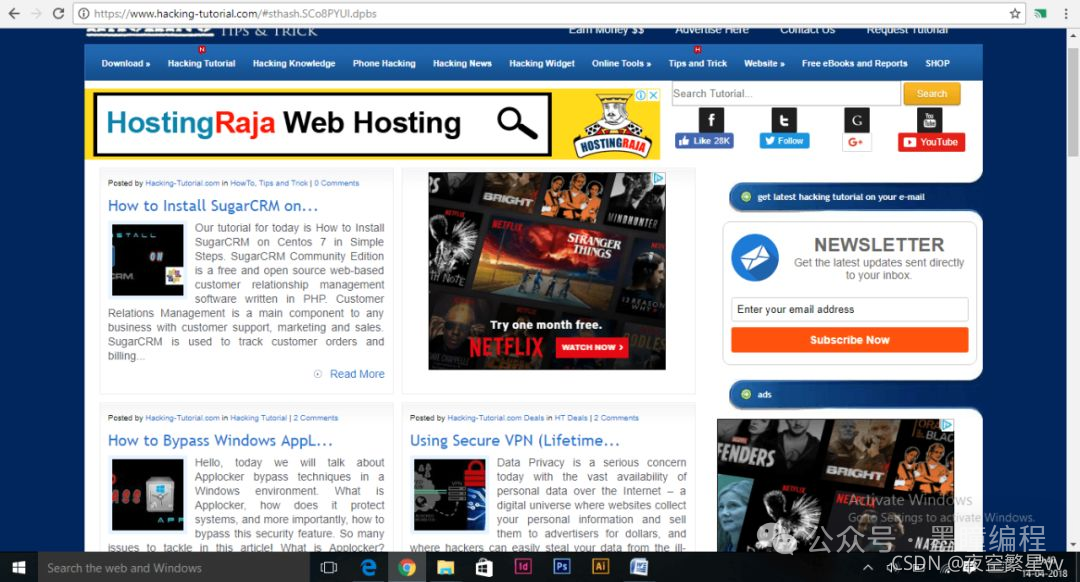1080x582 pixels.
Task: Show hidden system tray icons chevron
Action: coord(868,568)
